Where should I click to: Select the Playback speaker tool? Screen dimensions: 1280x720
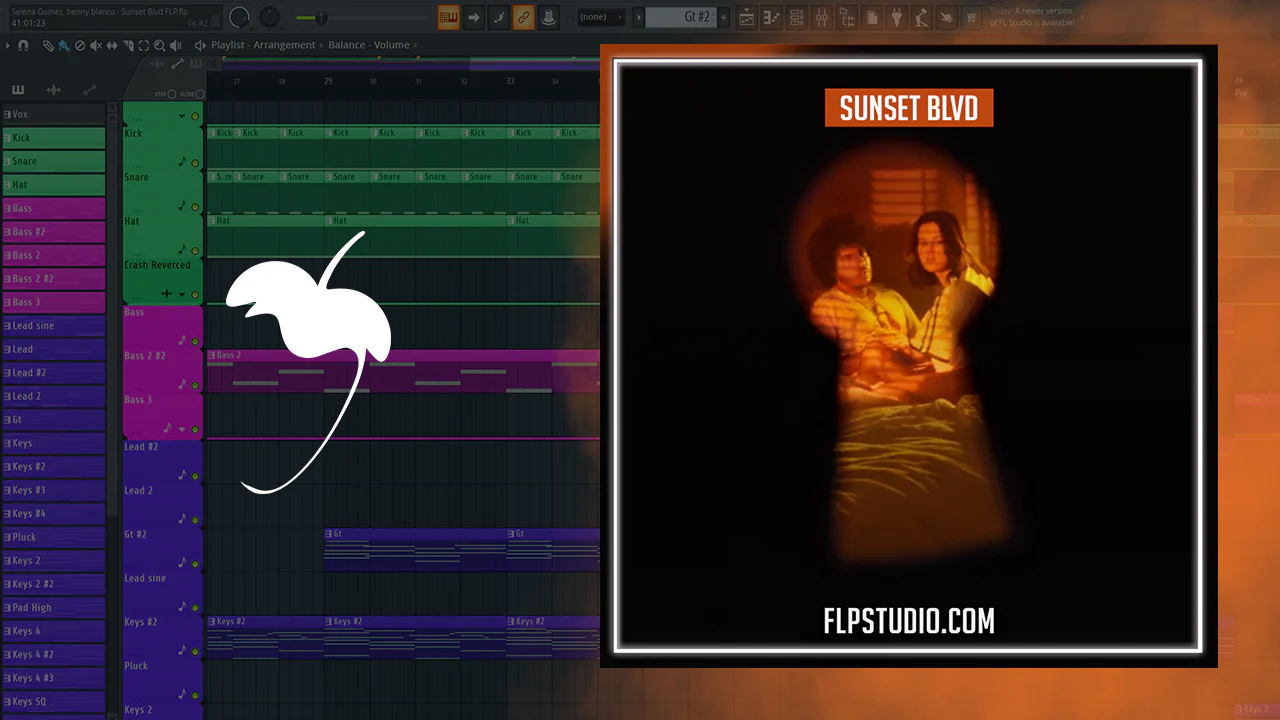pyautogui.click(x=176, y=46)
